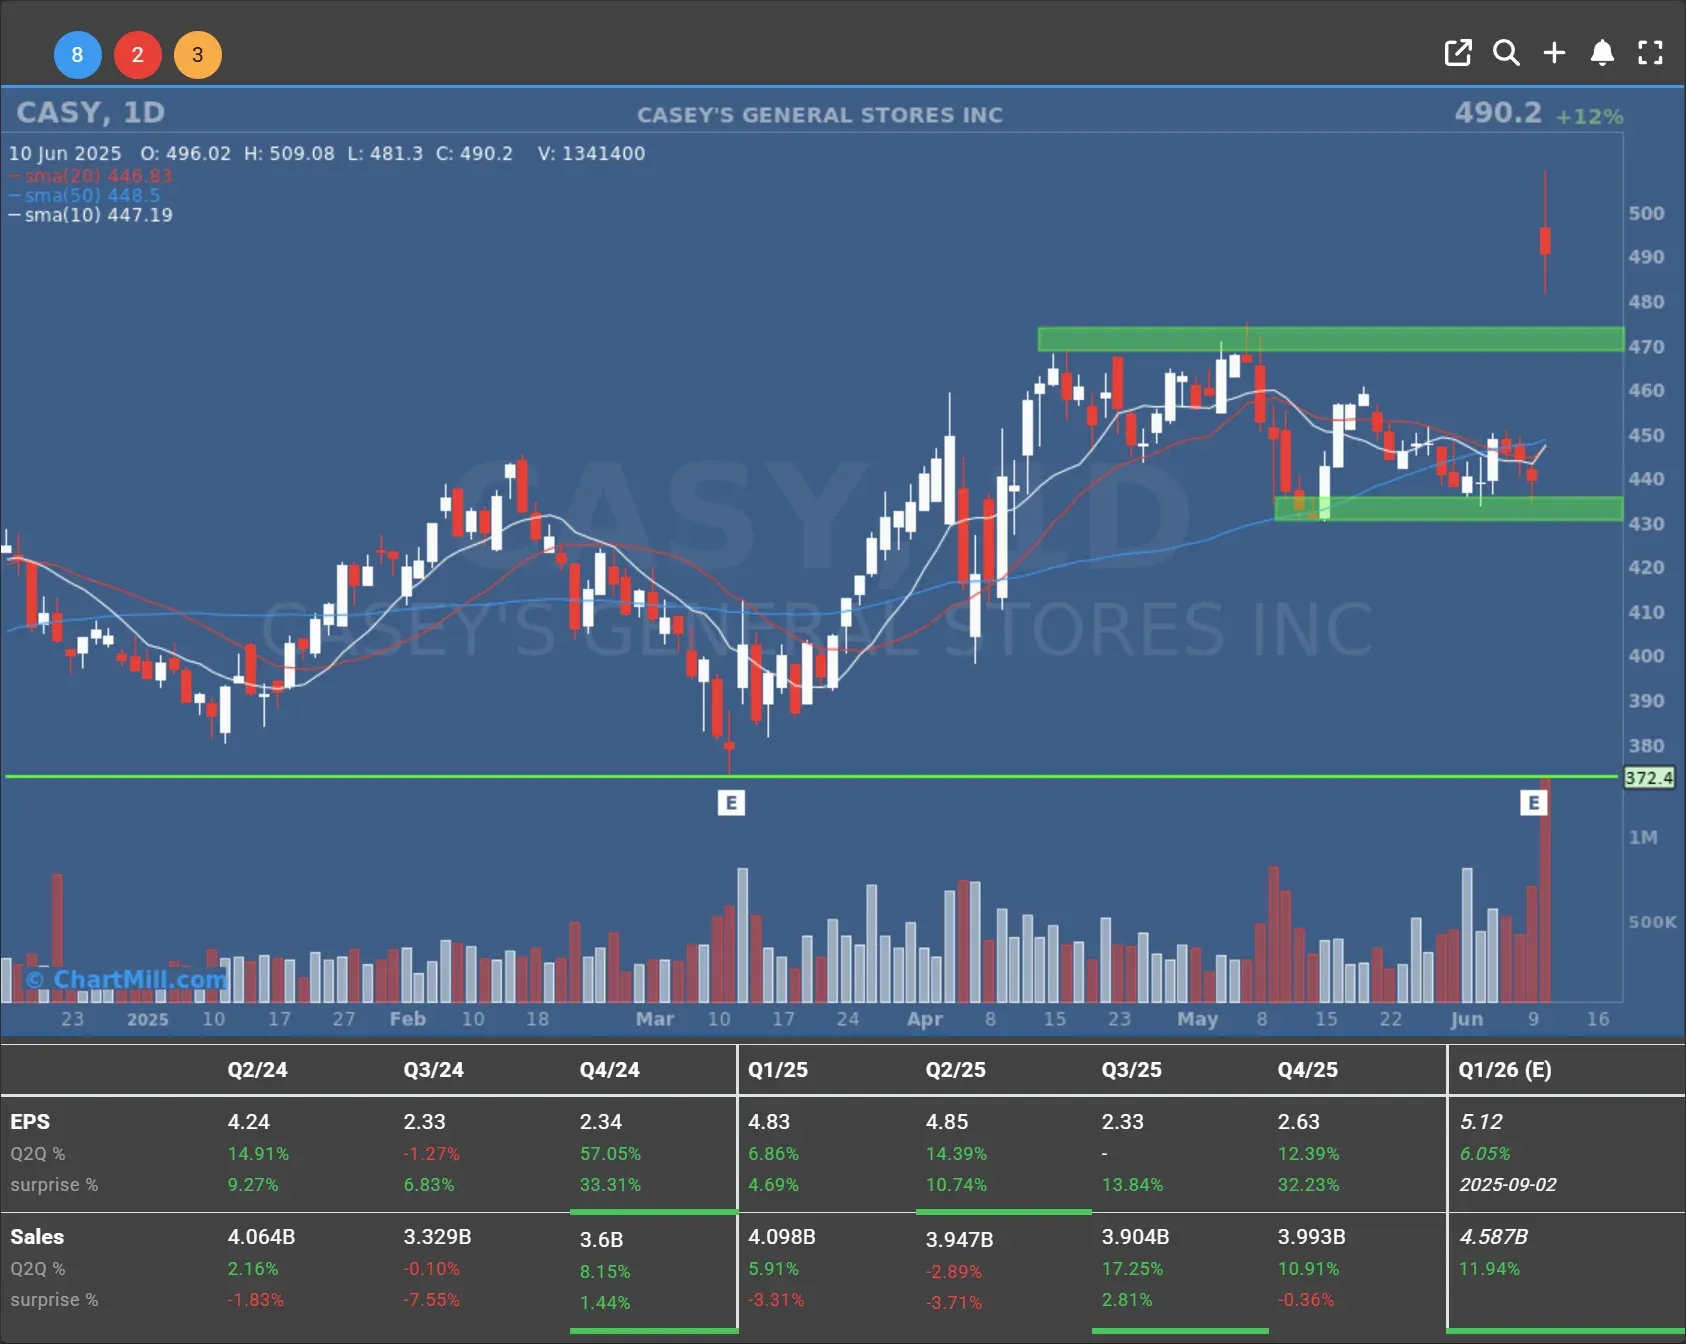Click the 1M volume axis label
The width and height of the screenshot is (1686, 1344).
coord(1643,837)
